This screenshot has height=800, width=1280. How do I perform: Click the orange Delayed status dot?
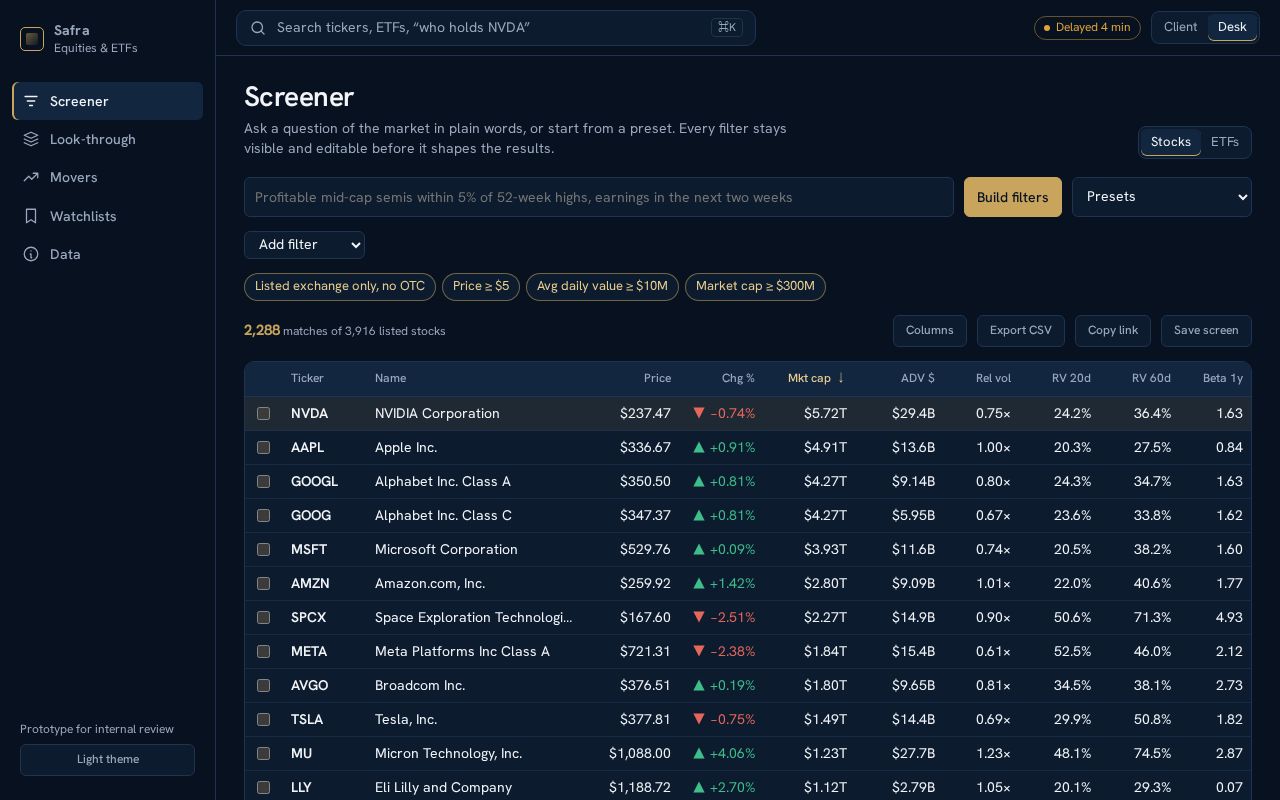tap(1047, 28)
